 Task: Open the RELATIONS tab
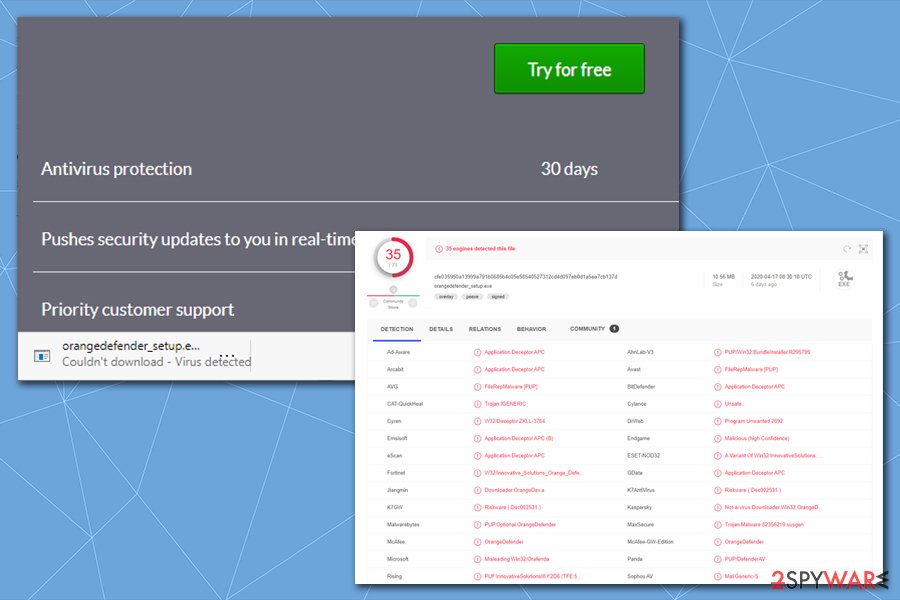coord(484,329)
